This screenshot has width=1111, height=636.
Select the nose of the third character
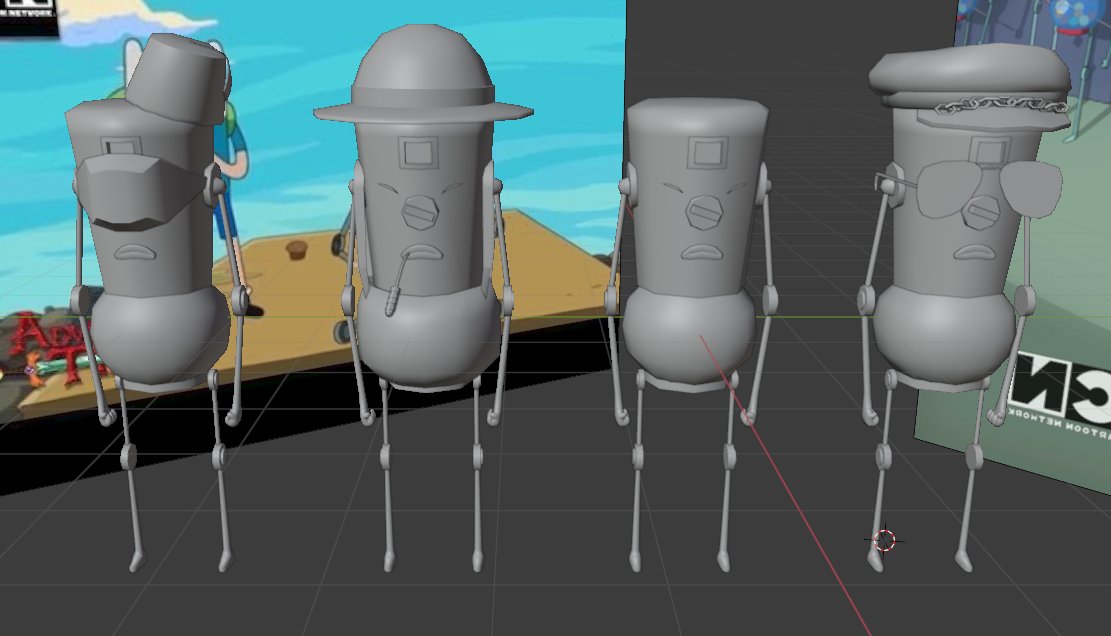point(706,212)
